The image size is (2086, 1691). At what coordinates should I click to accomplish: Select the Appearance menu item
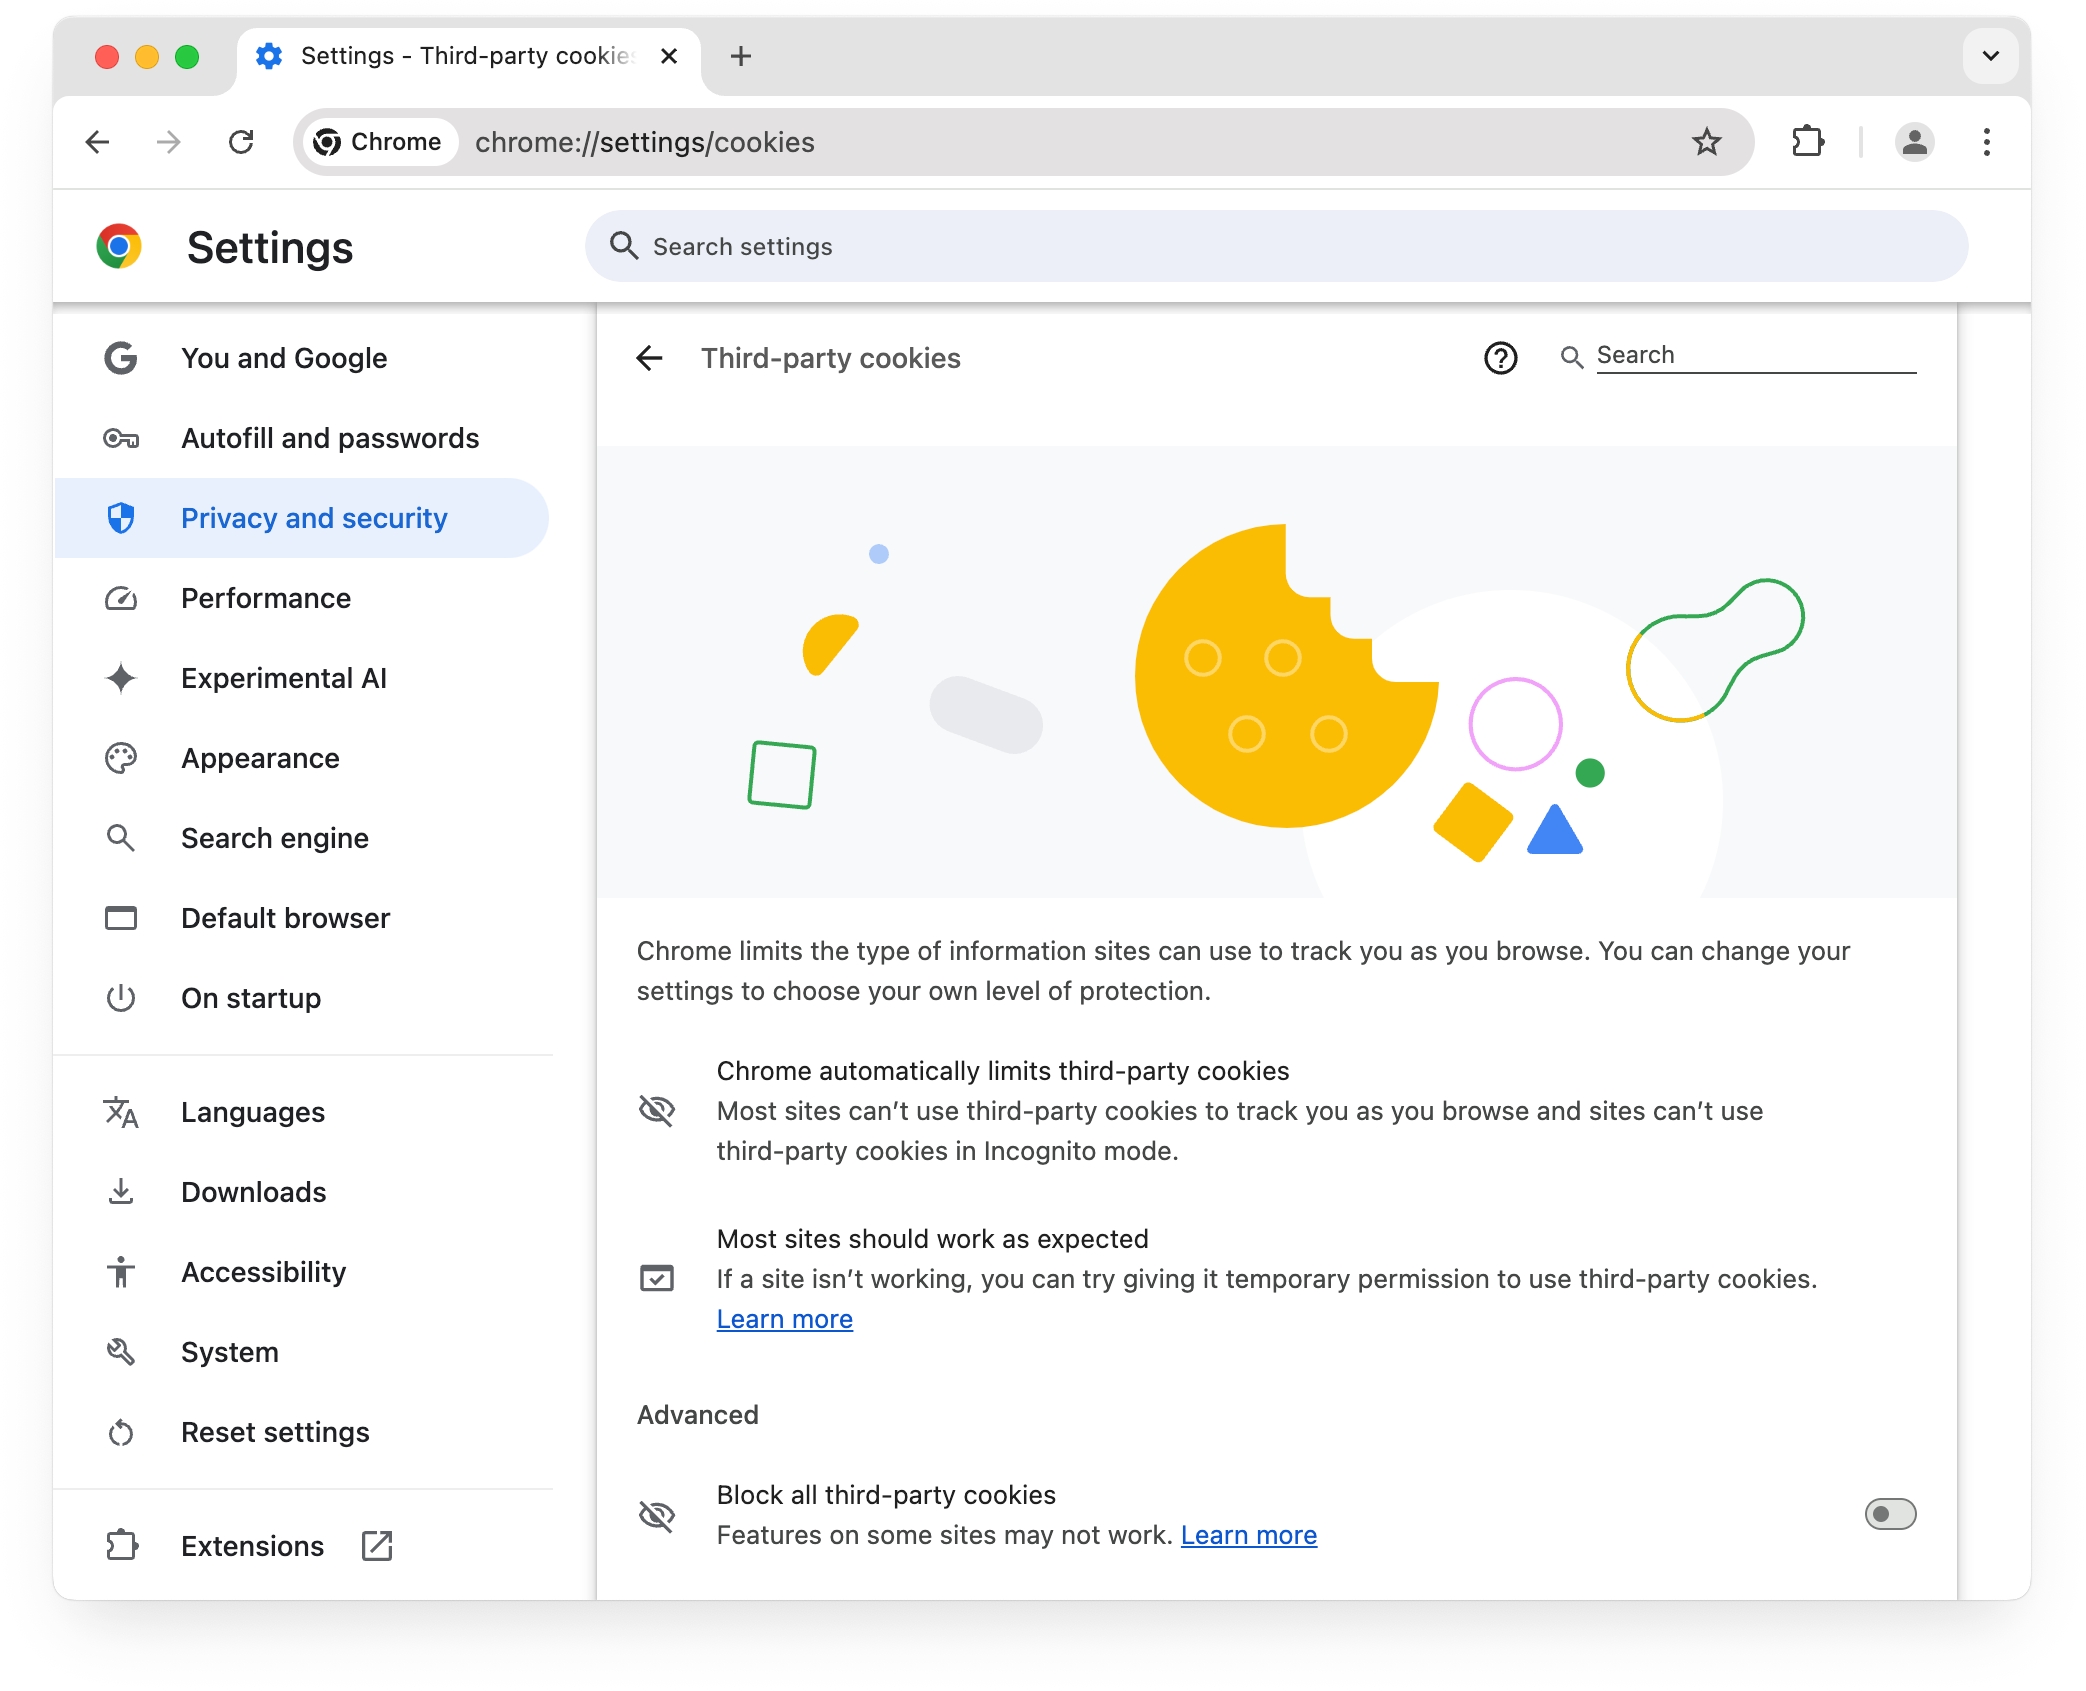click(261, 757)
